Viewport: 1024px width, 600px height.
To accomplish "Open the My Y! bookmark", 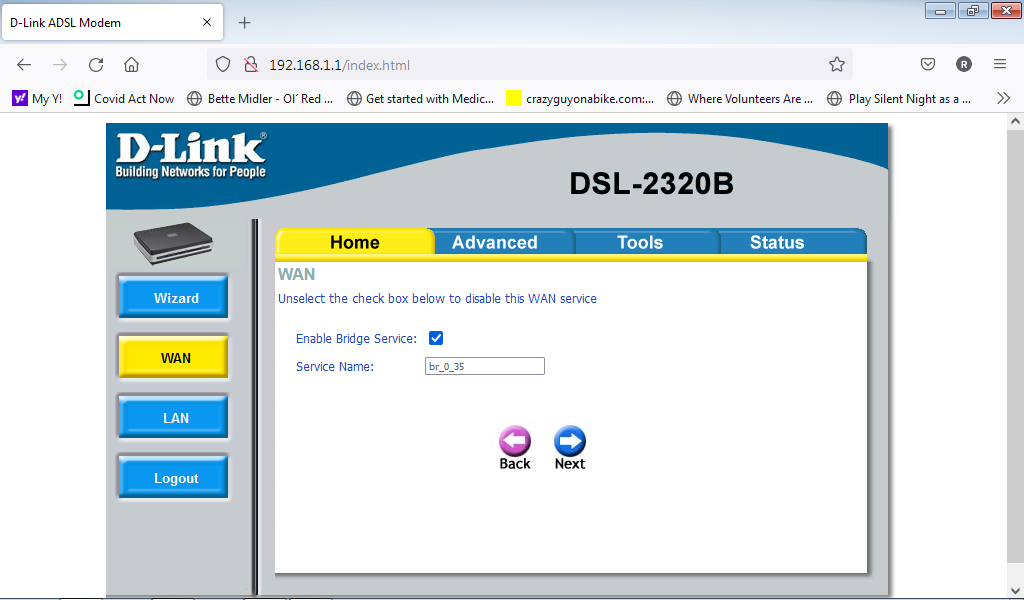I will [x=37, y=99].
